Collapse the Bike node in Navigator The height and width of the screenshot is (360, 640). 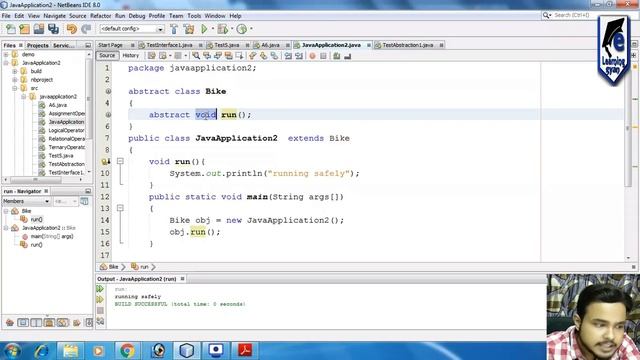[6, 211]
